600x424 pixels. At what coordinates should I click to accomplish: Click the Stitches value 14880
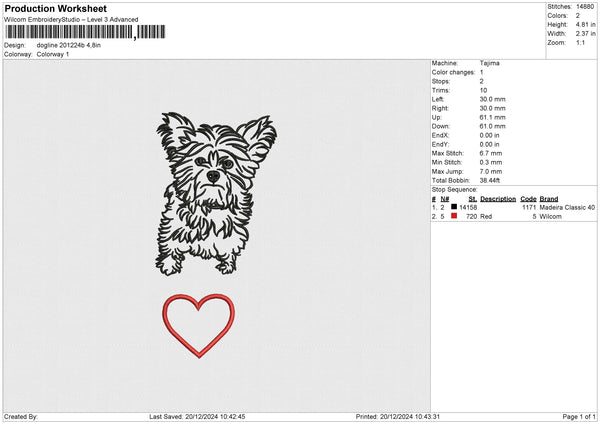(585, 7)
